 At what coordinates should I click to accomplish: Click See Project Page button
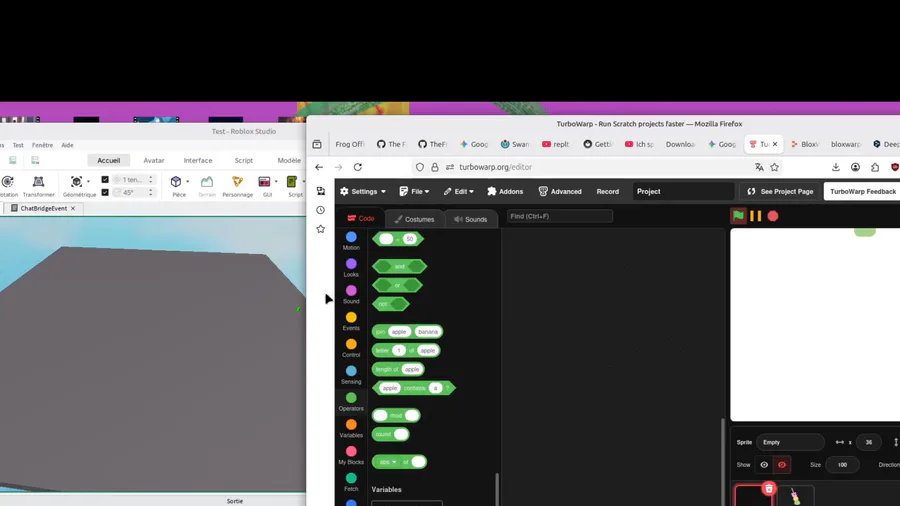pyautogui.click(x=780, y=192)
